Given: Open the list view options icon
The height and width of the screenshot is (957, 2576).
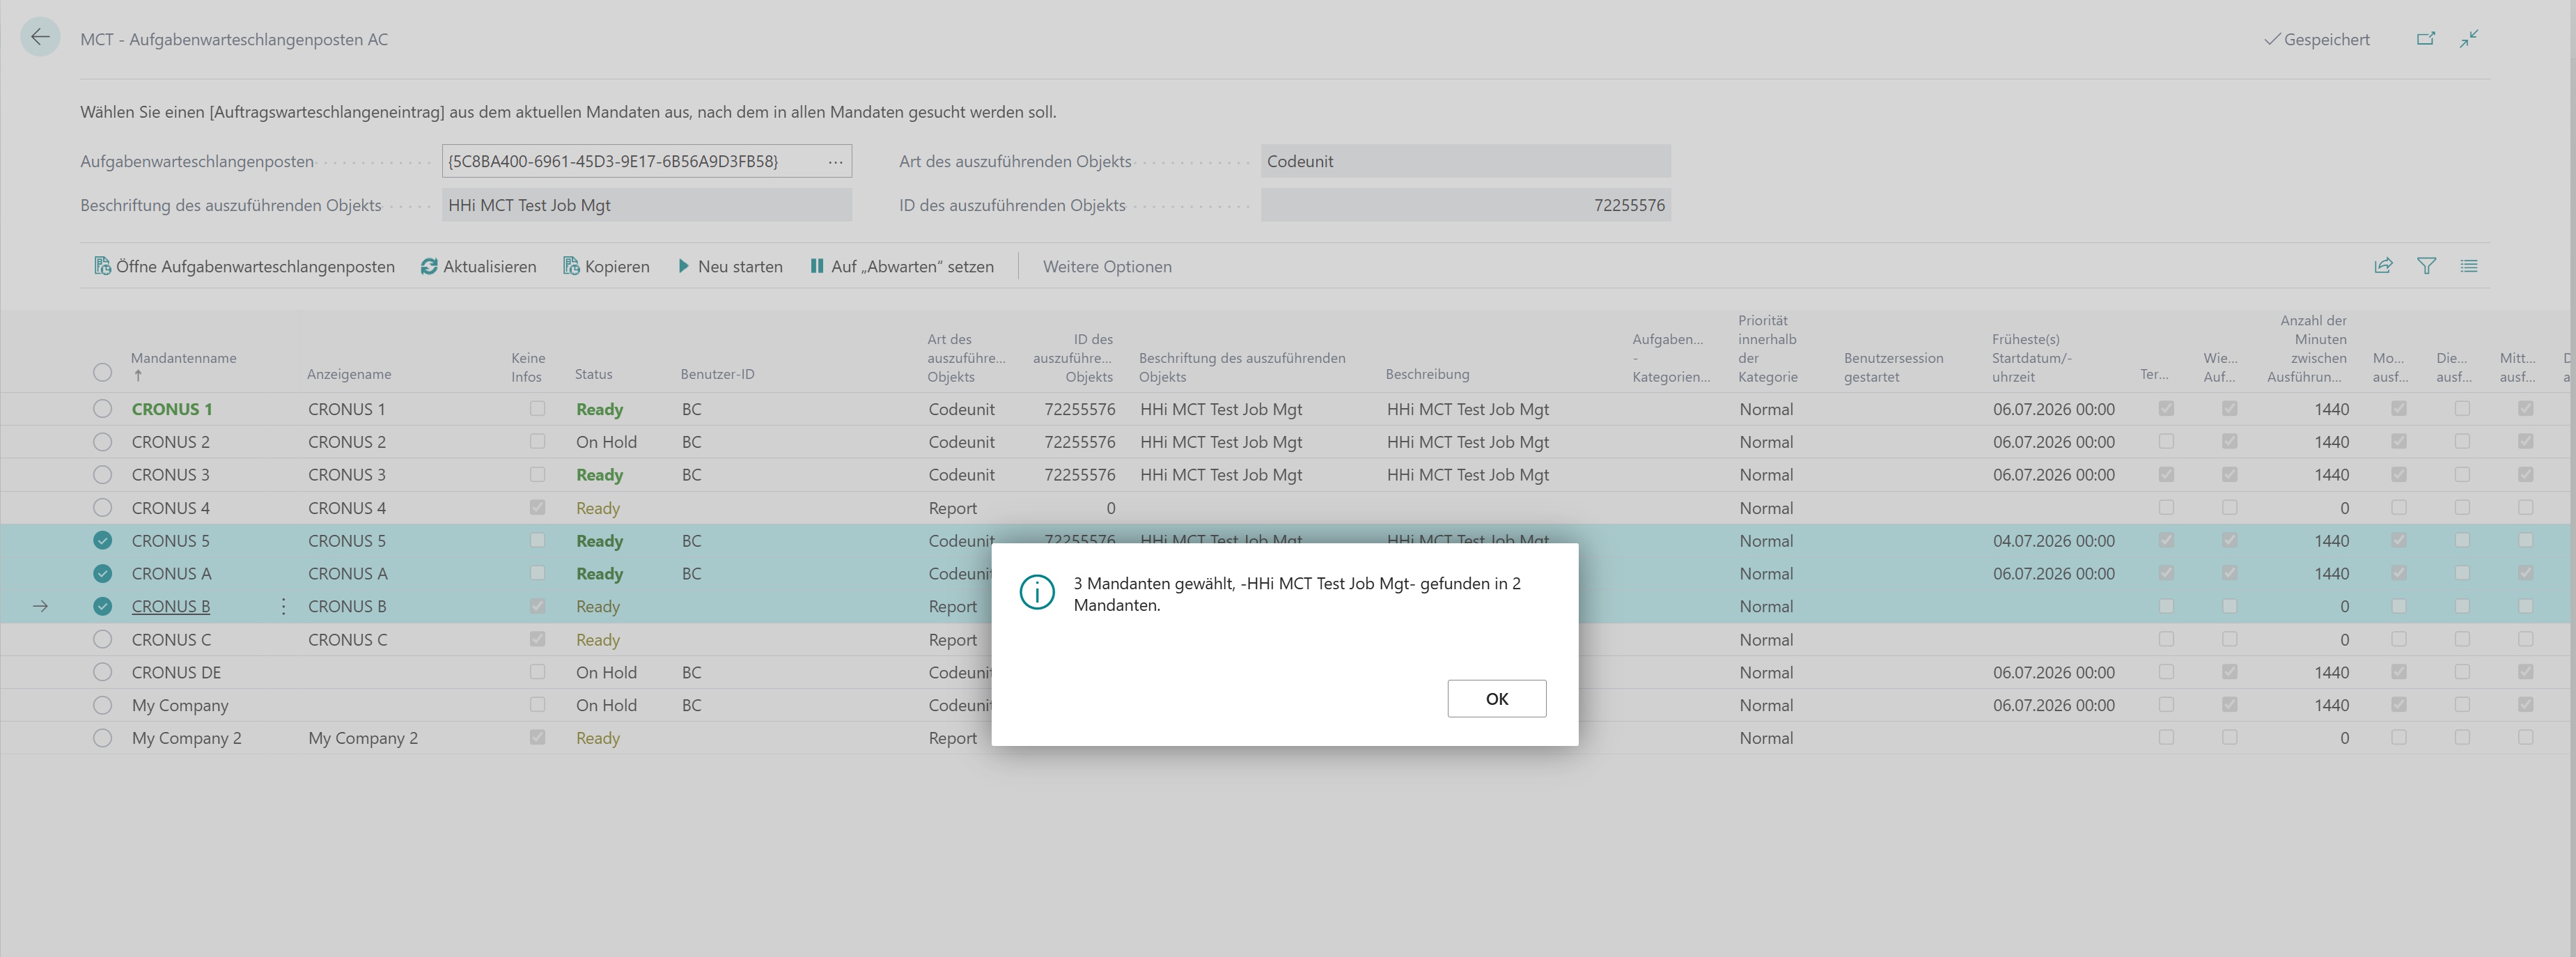Looking at the screenshot, I should tap(2469, 266).
